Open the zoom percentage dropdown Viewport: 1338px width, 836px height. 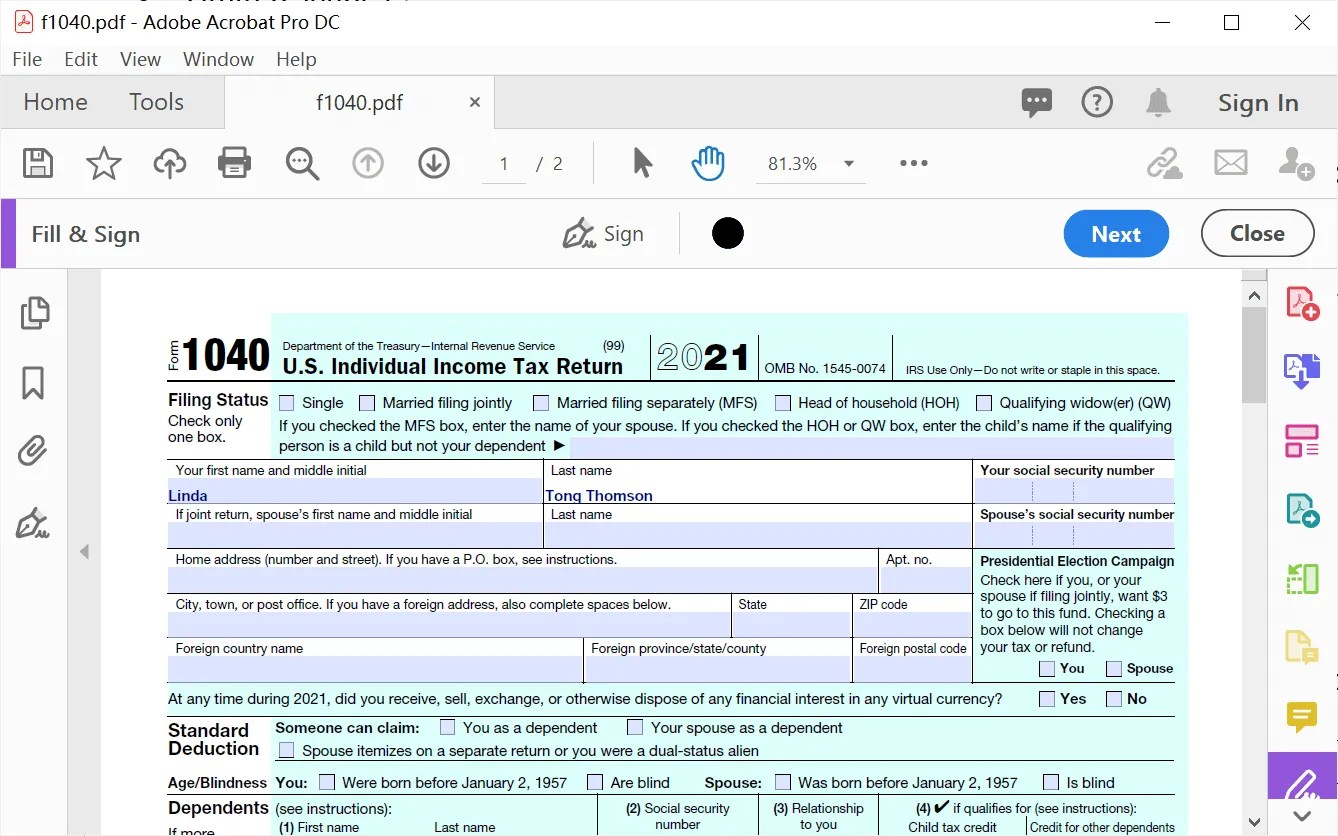[x=848, y=163]
